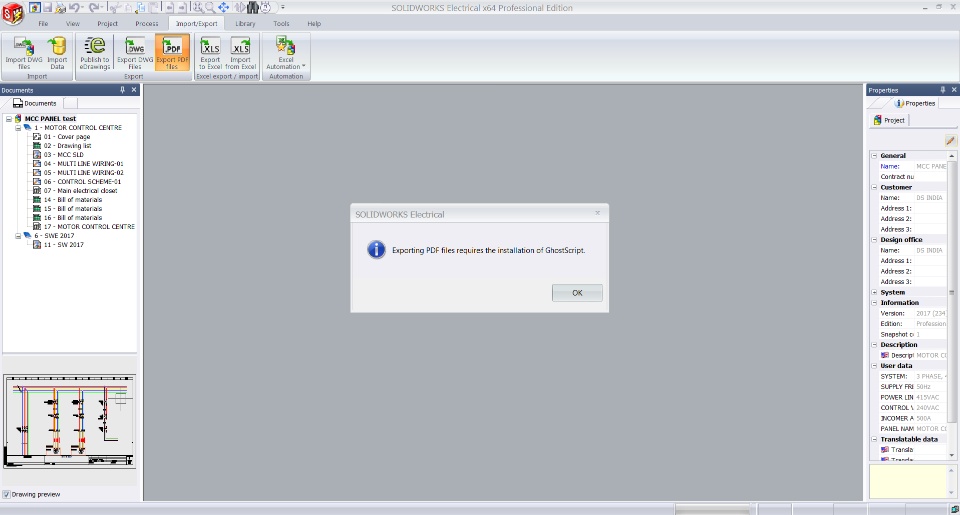Click the Zoom extents magnifier icon

(x=198, y=8)
